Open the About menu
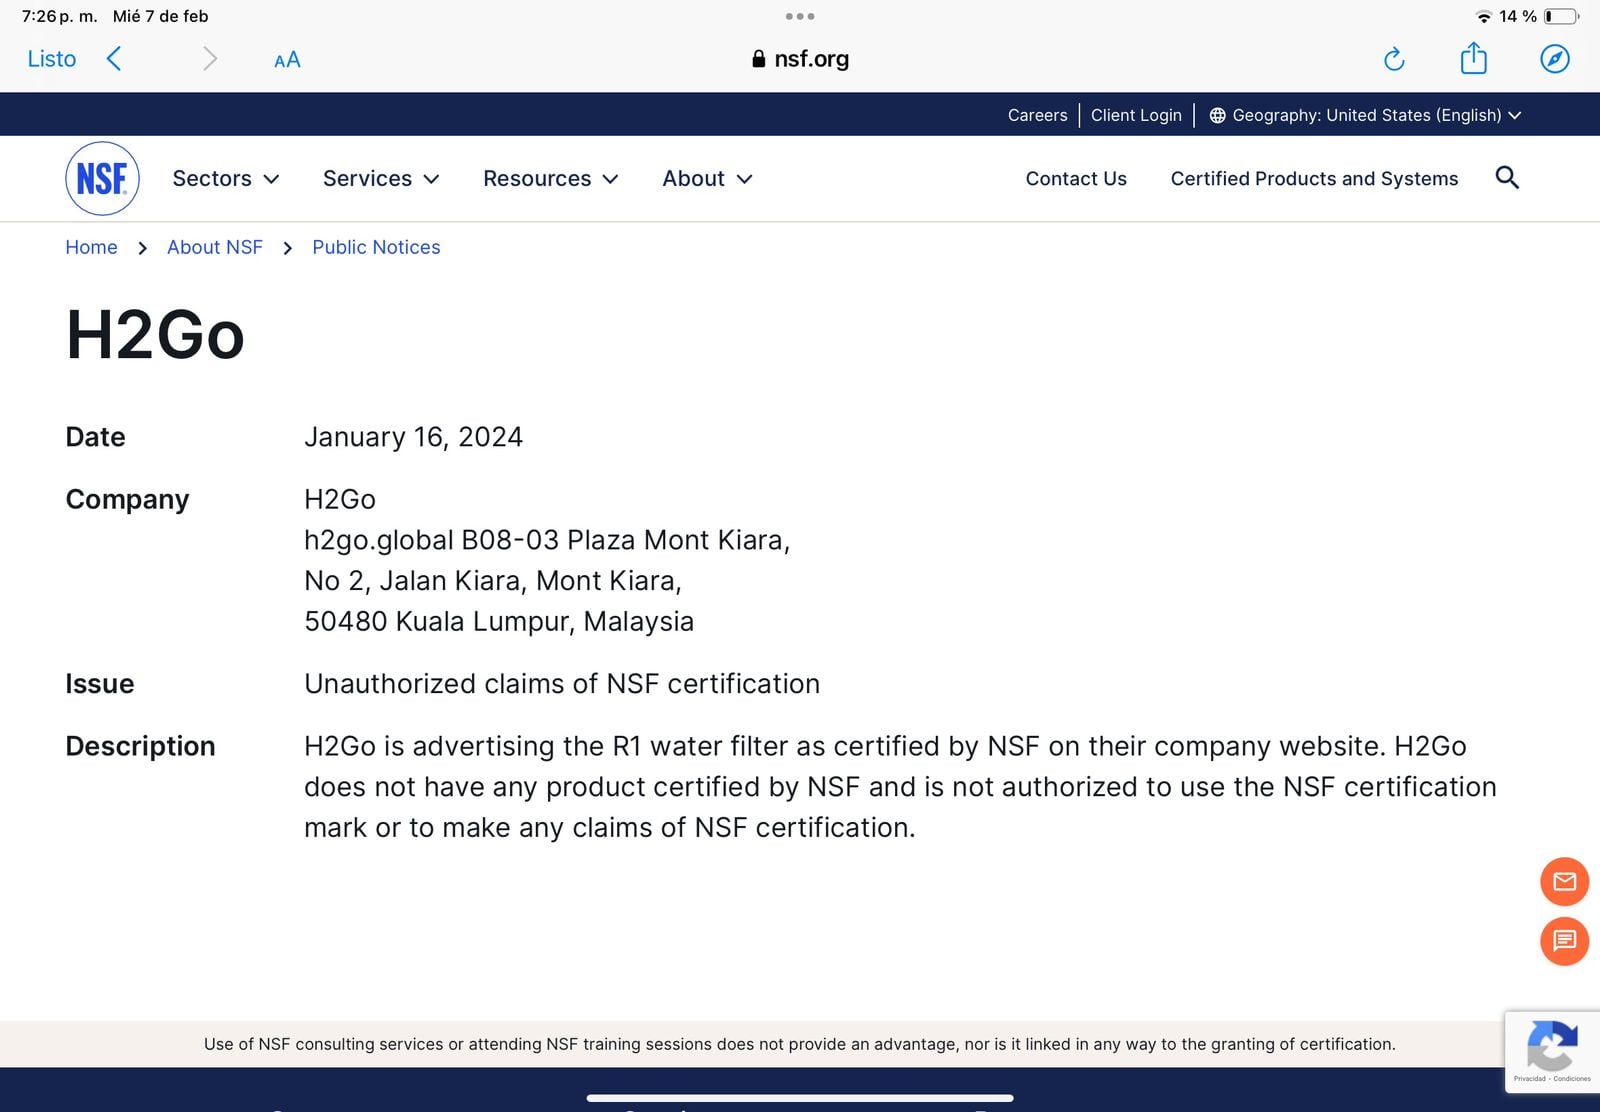The width and height of the screenshot is (1600, 1112). (707, 179)
